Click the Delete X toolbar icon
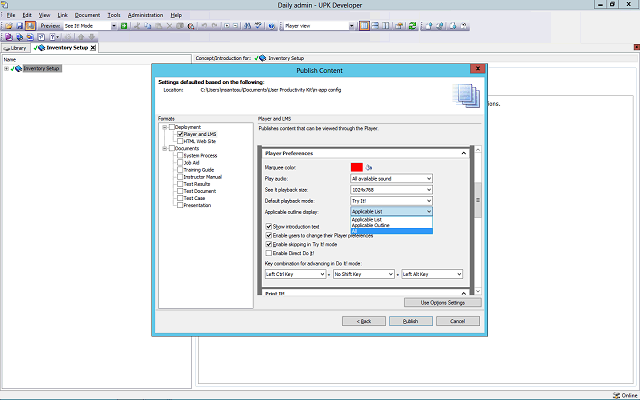This screenshot has height=400, width=640. (169, 26)
